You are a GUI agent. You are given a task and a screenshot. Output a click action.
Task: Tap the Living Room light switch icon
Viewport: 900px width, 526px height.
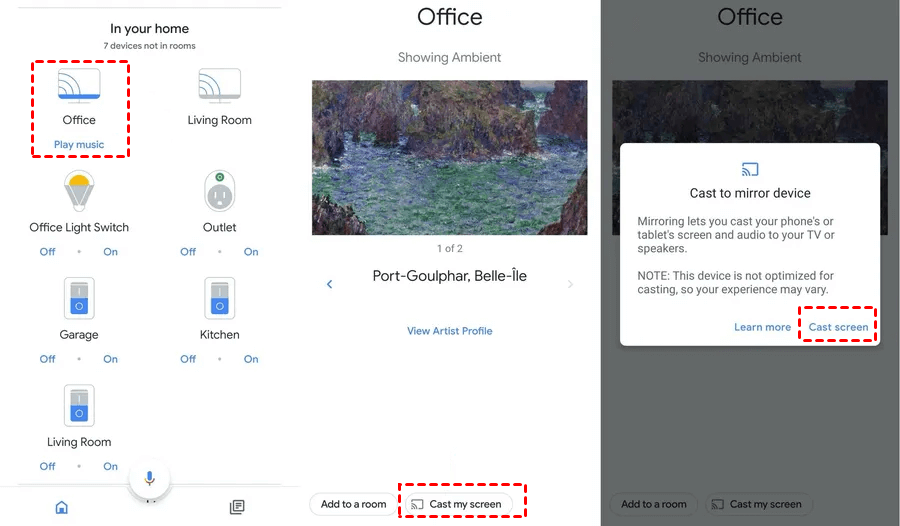pyautogui.click(x=79, y=406)
